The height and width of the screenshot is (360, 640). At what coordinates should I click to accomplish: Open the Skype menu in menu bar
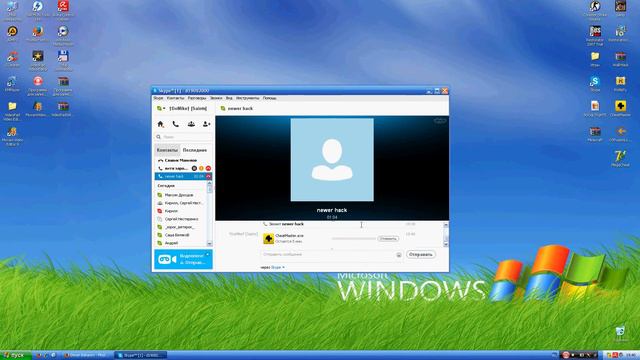click(158, 98)
